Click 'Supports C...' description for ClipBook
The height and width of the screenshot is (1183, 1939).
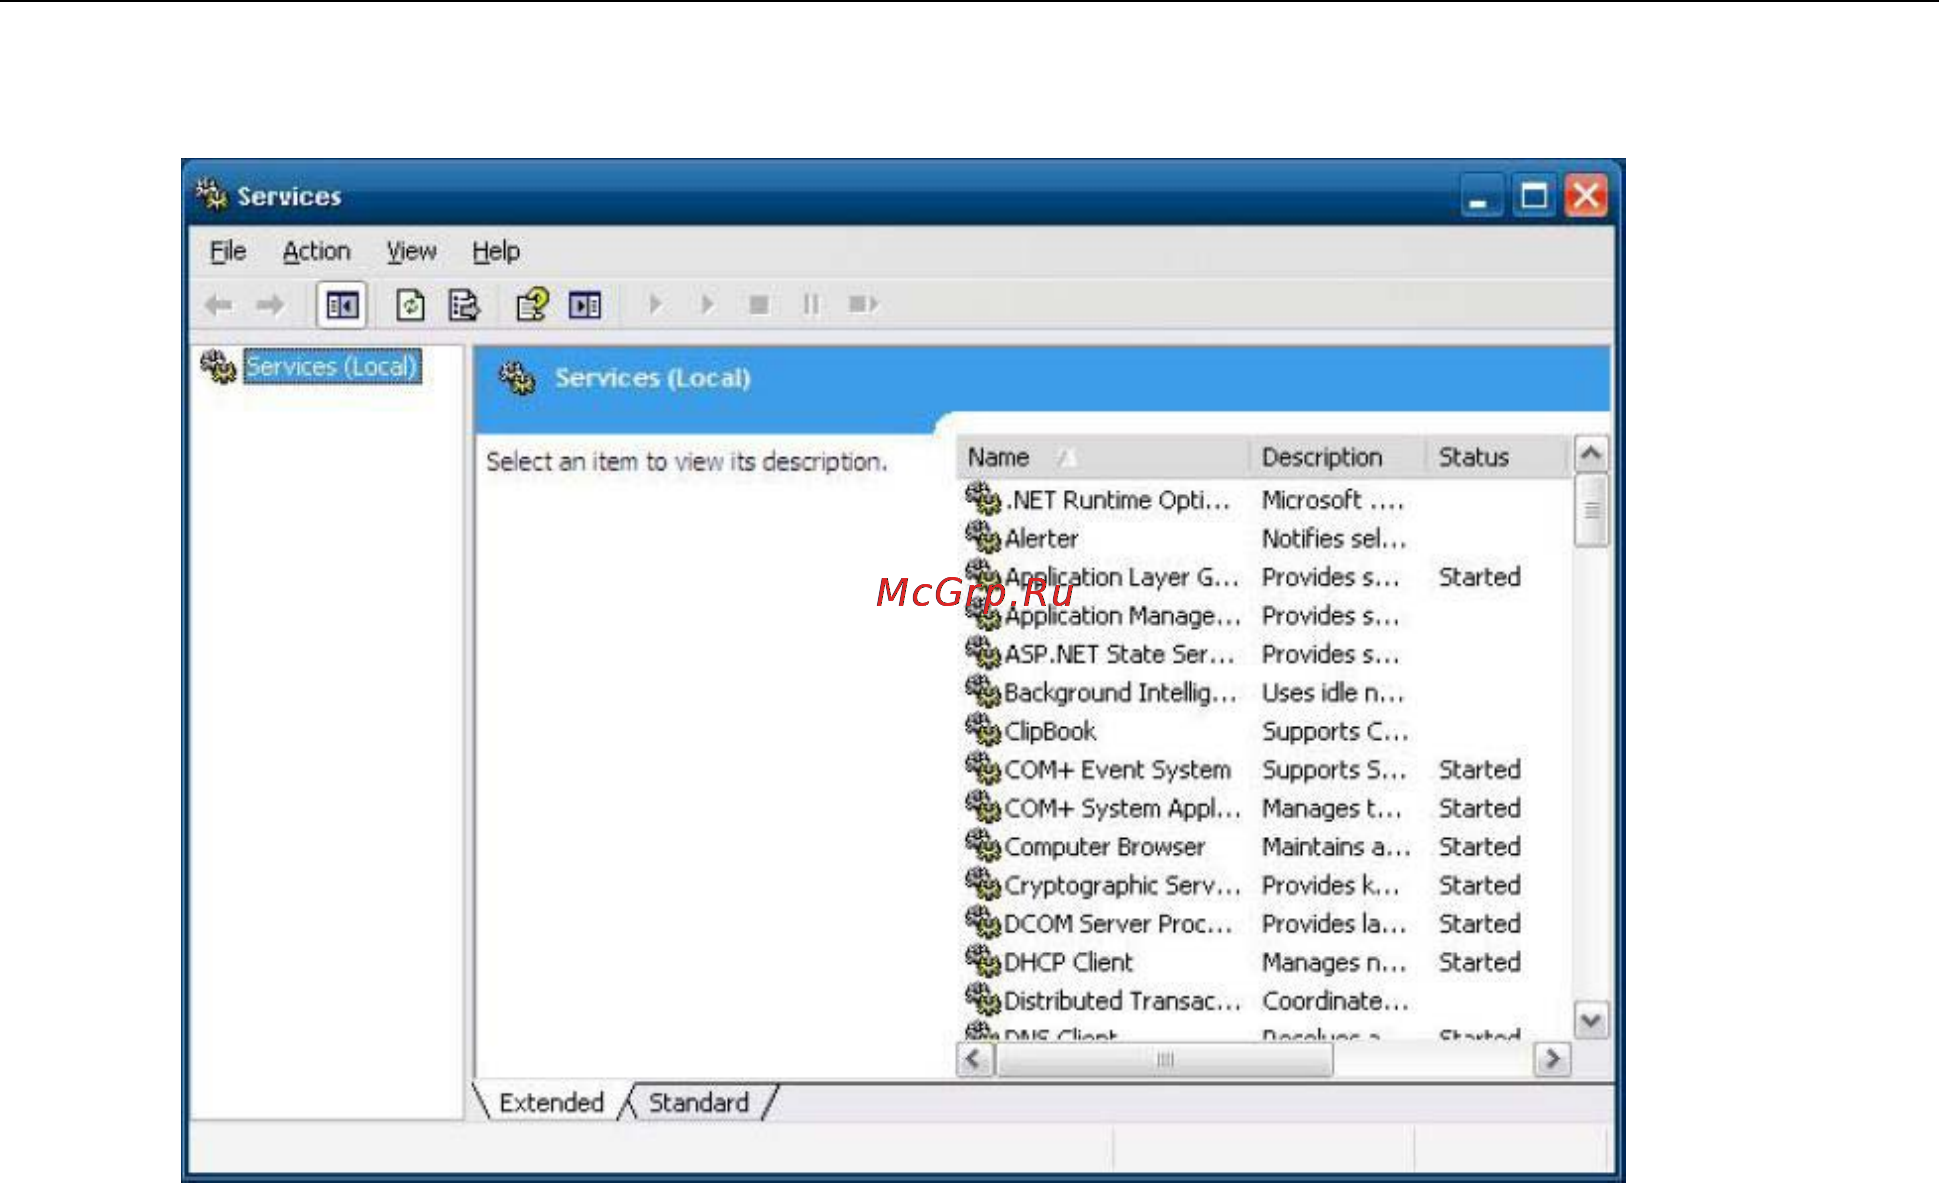click(1335, 732)
